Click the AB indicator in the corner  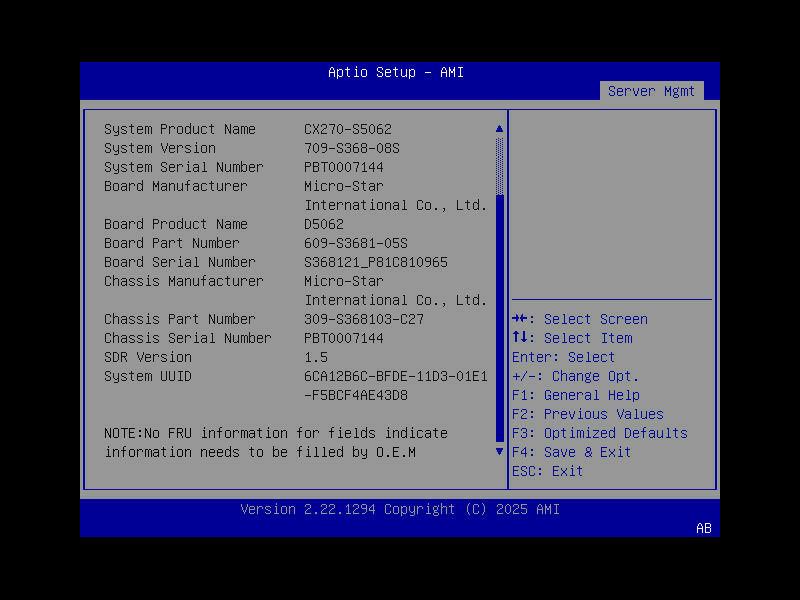click(x=703, y=529)
